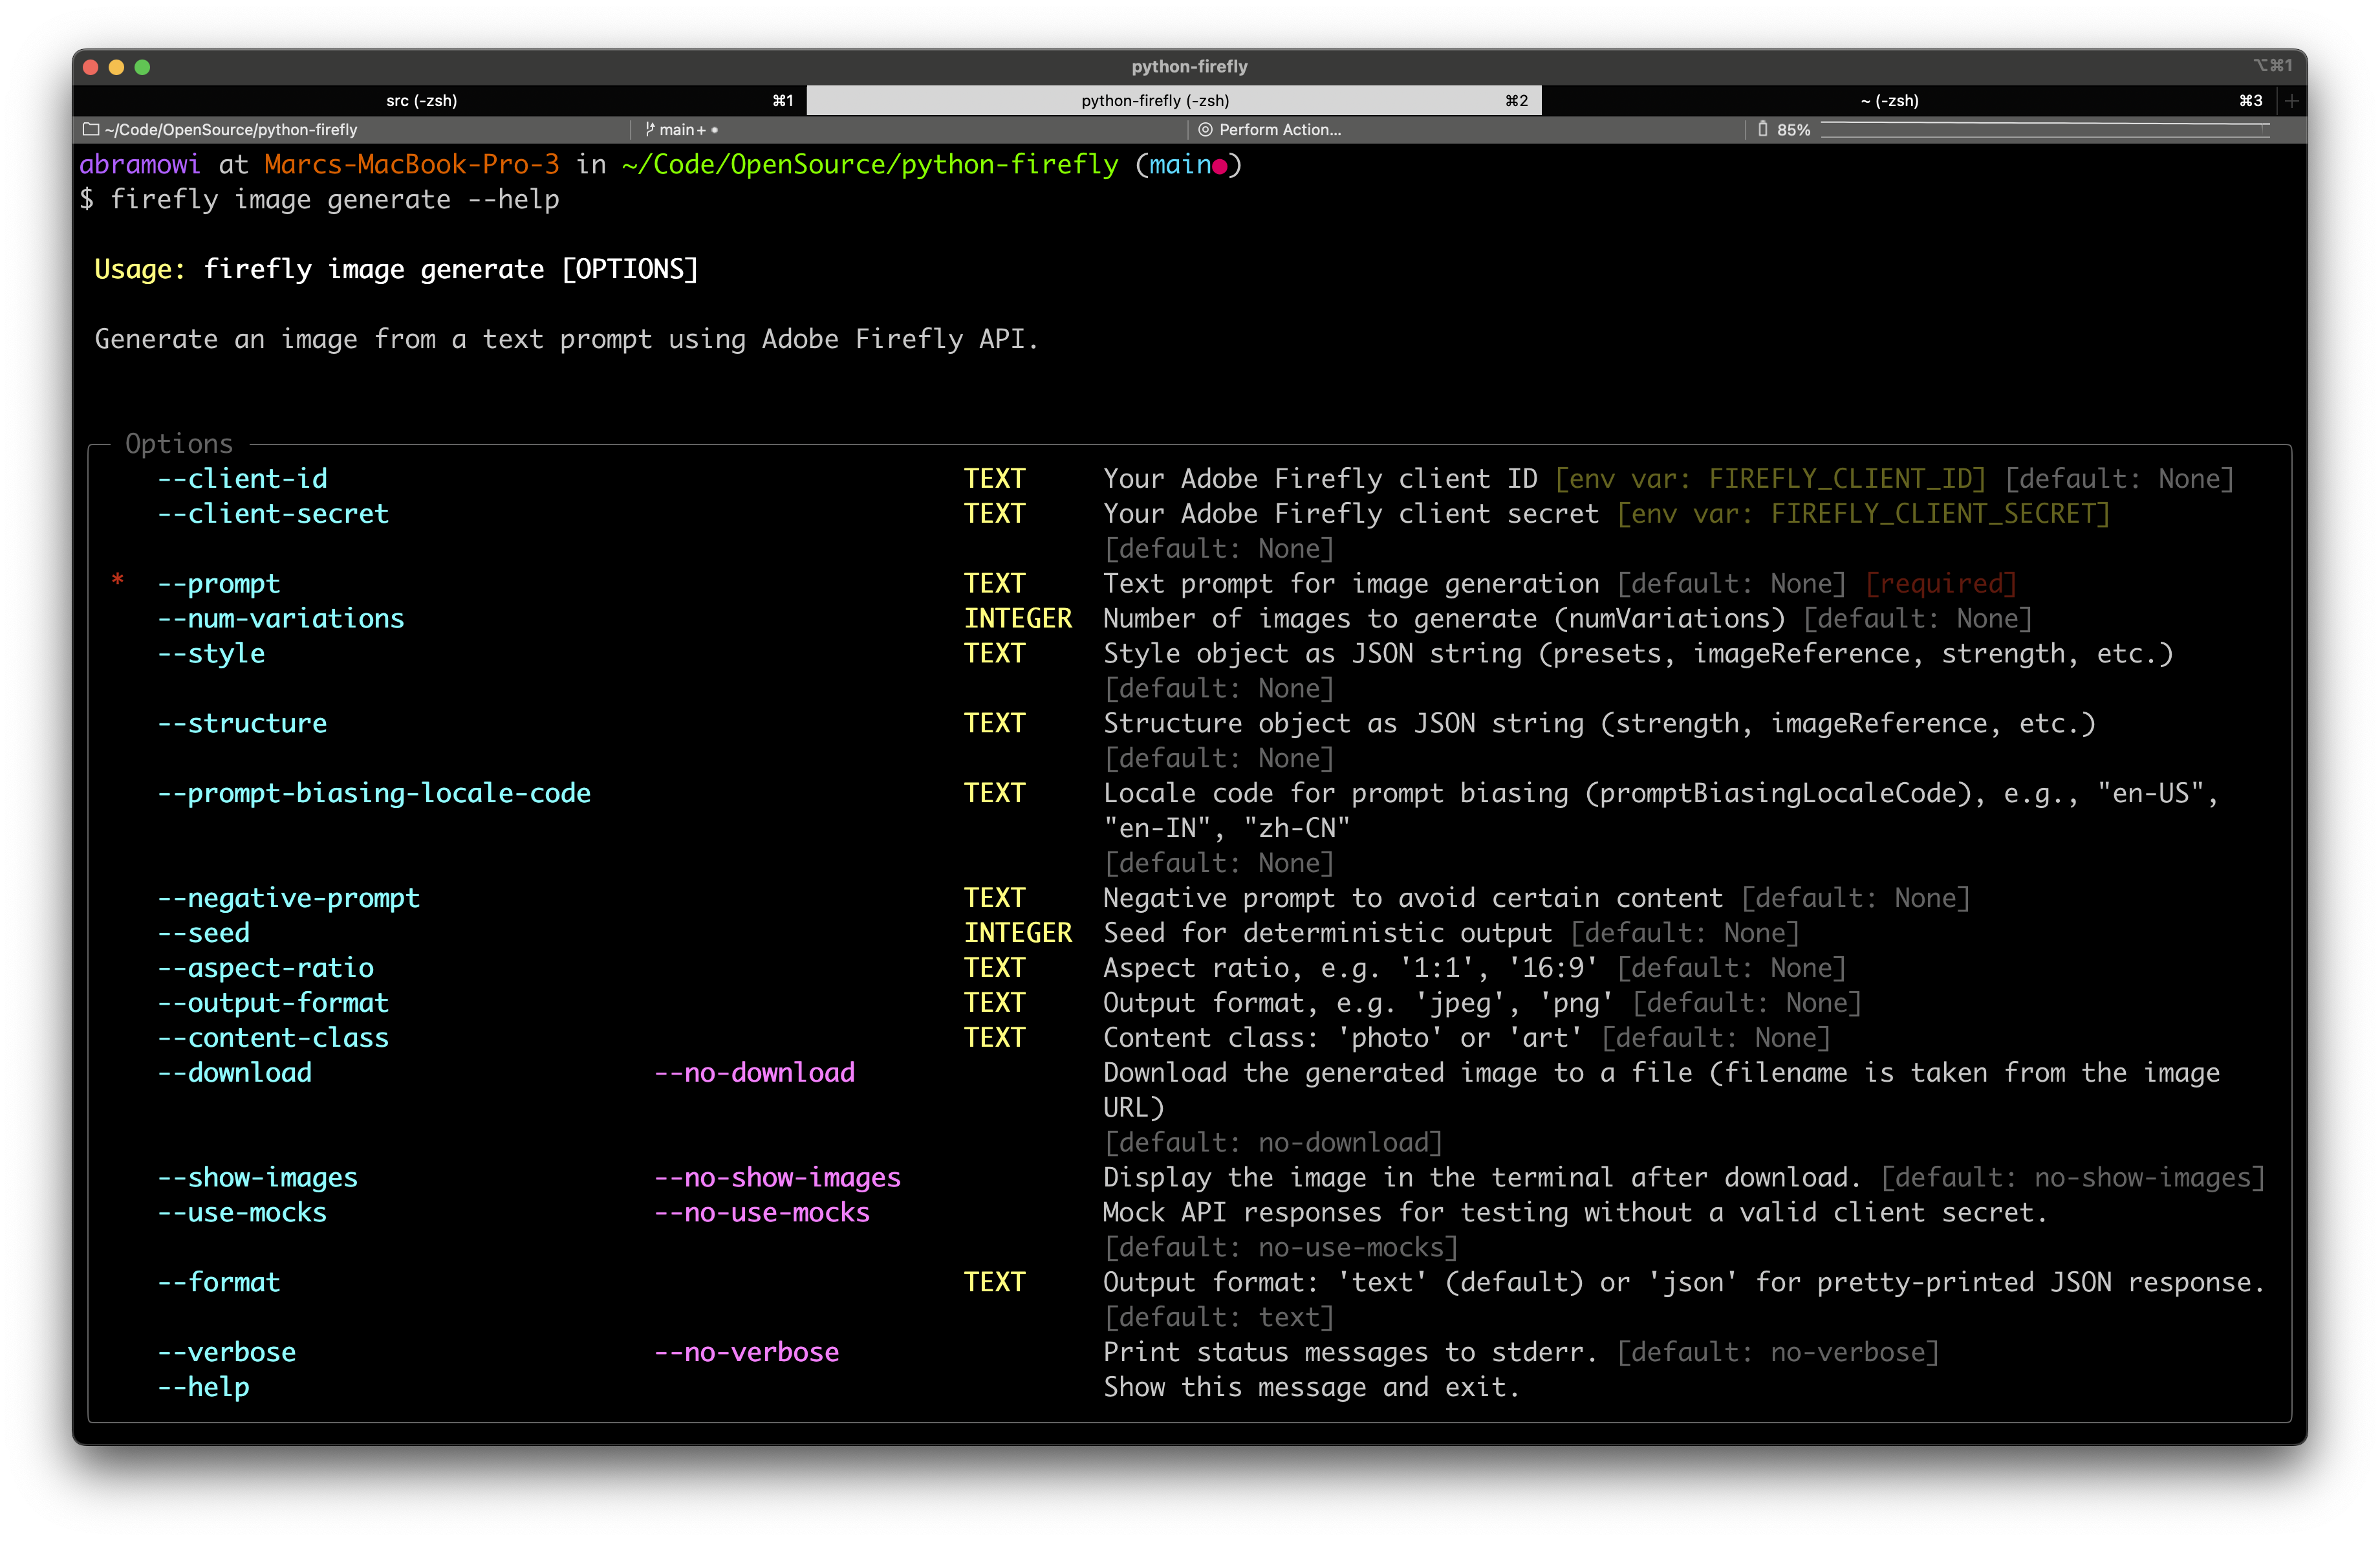Click the 'Usage:' label
The image size is (2380, 1541).
coord(140,269)
